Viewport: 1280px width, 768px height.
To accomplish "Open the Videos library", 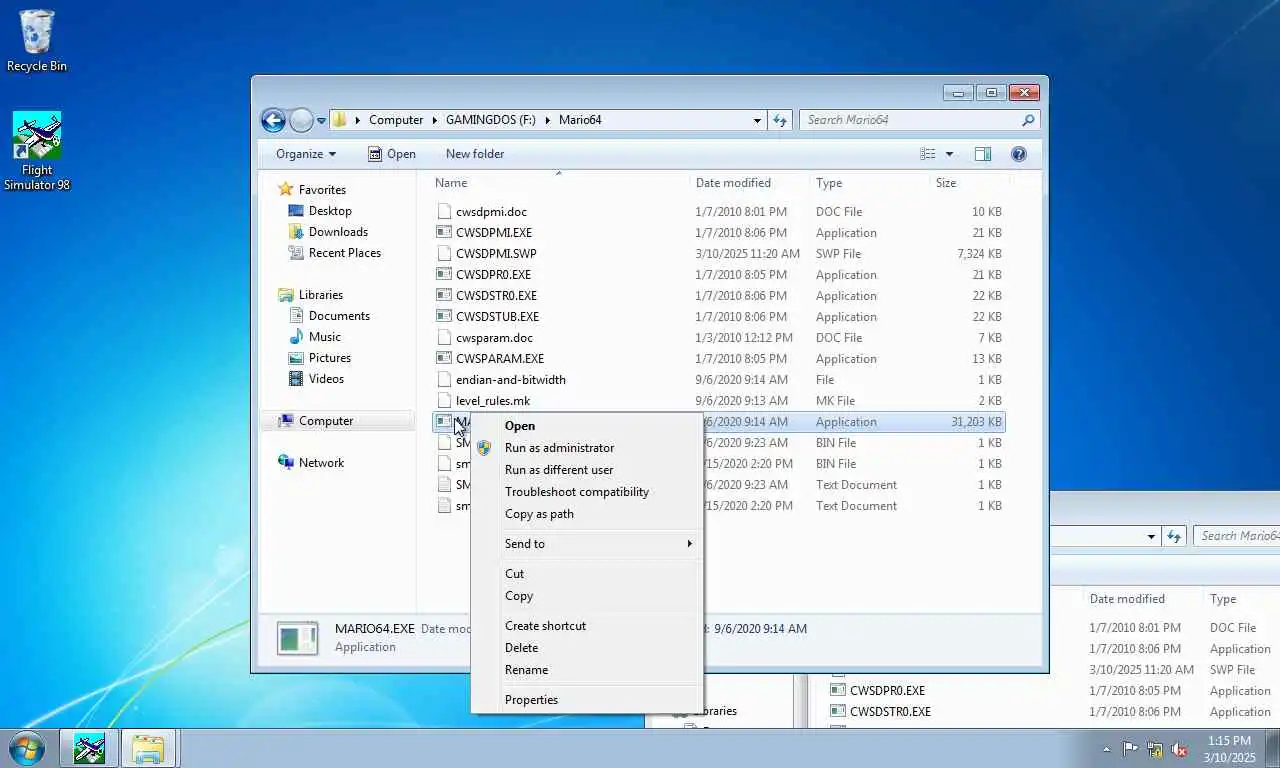I will tap(326, 379).
